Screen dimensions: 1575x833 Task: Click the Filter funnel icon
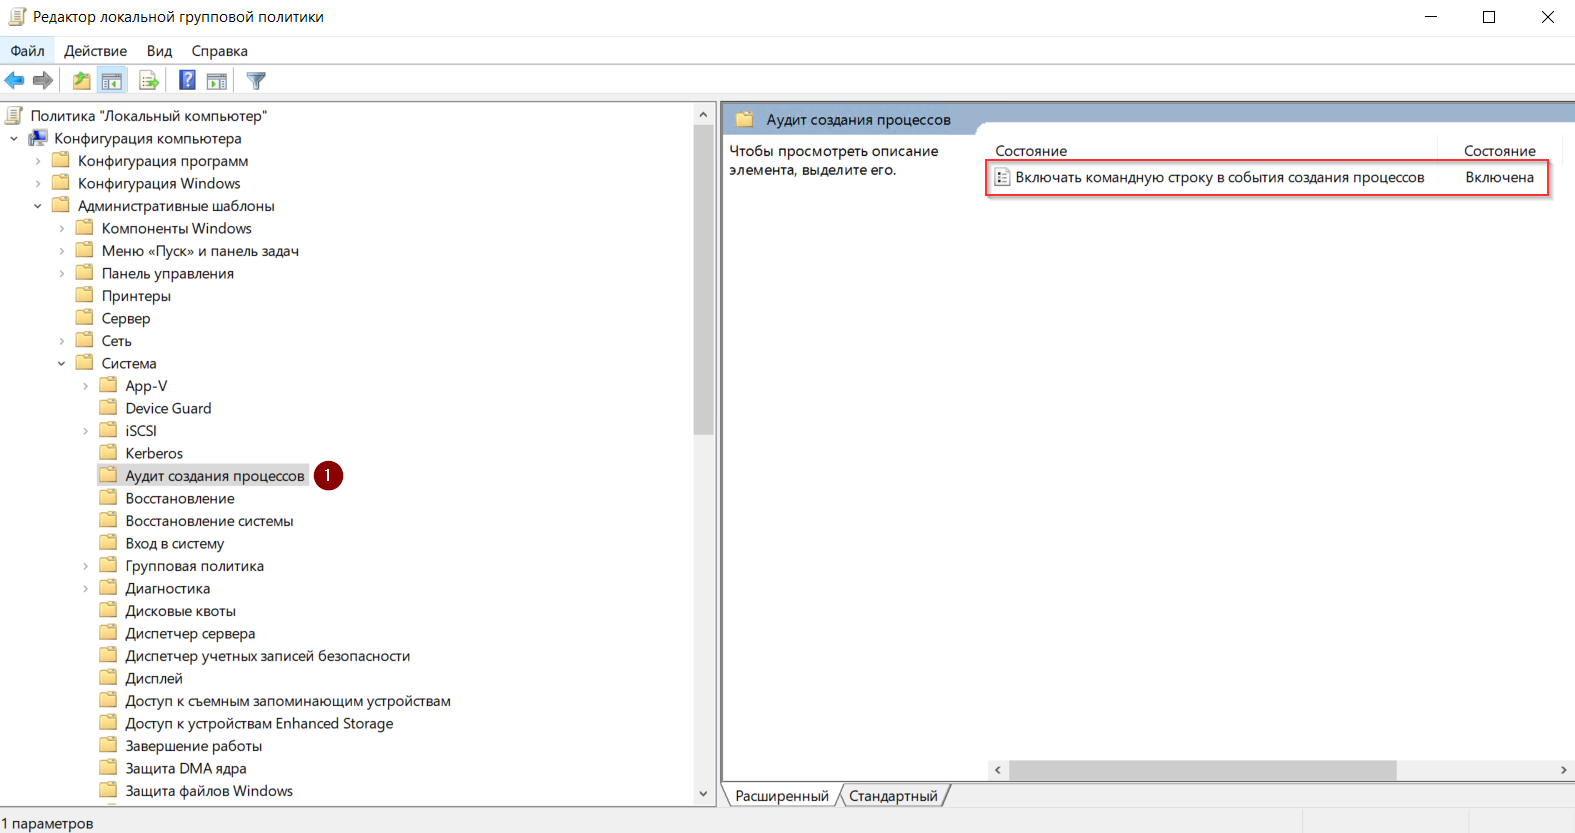(256, 81)
